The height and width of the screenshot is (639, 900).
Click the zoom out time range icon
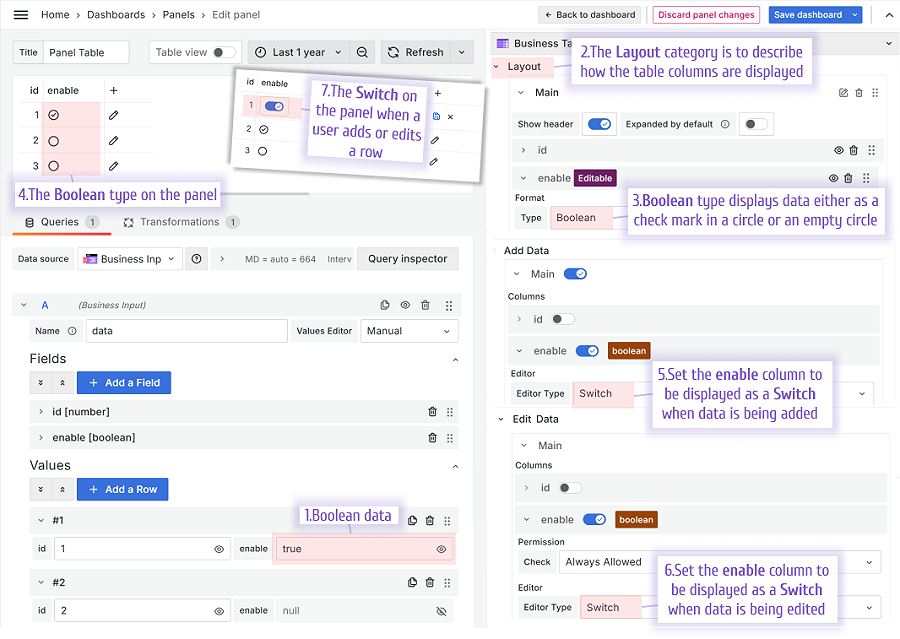(x=362, y=52)
